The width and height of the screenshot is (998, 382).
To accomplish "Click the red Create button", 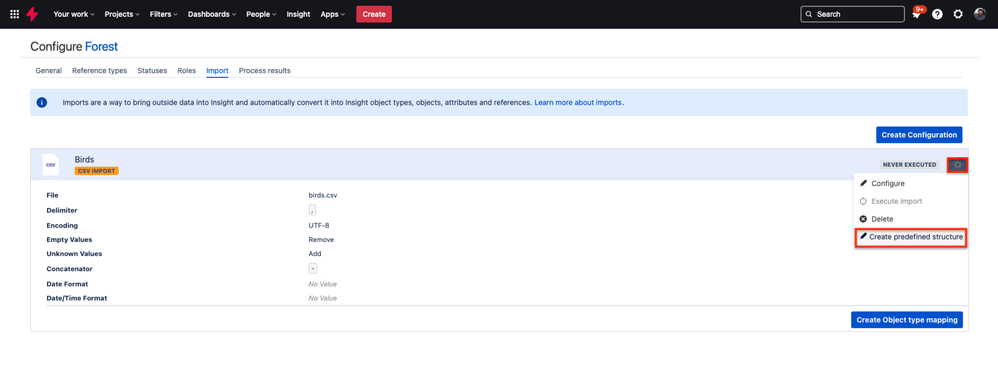I will coord(374,14).
